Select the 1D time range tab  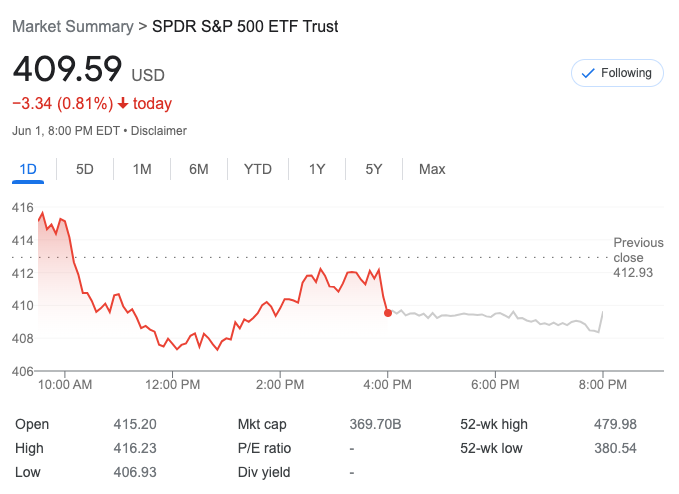28,169
